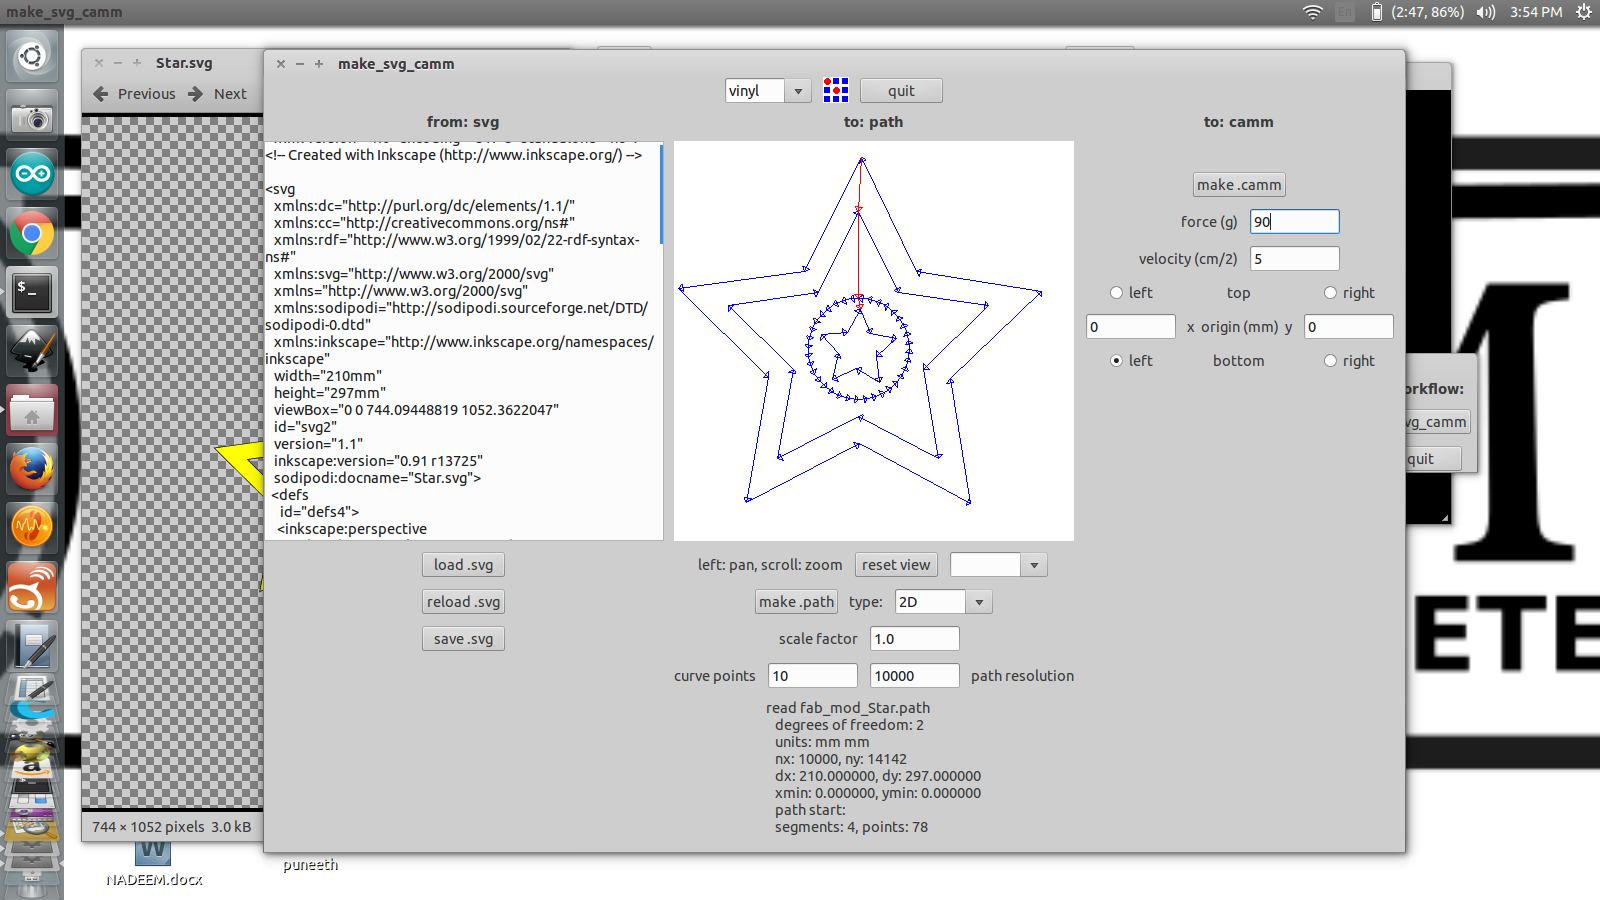This screenshot has width=1600, height=900.
Task: Launch Firefox from the dock
Action: [32, 469]
